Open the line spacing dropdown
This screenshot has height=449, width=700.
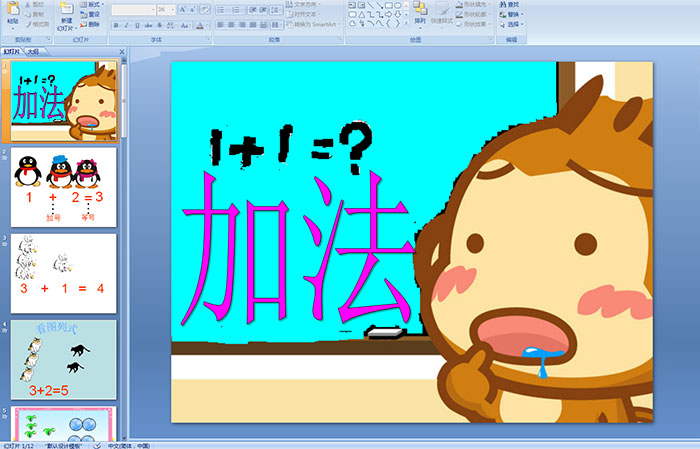(x=276, y=10)
